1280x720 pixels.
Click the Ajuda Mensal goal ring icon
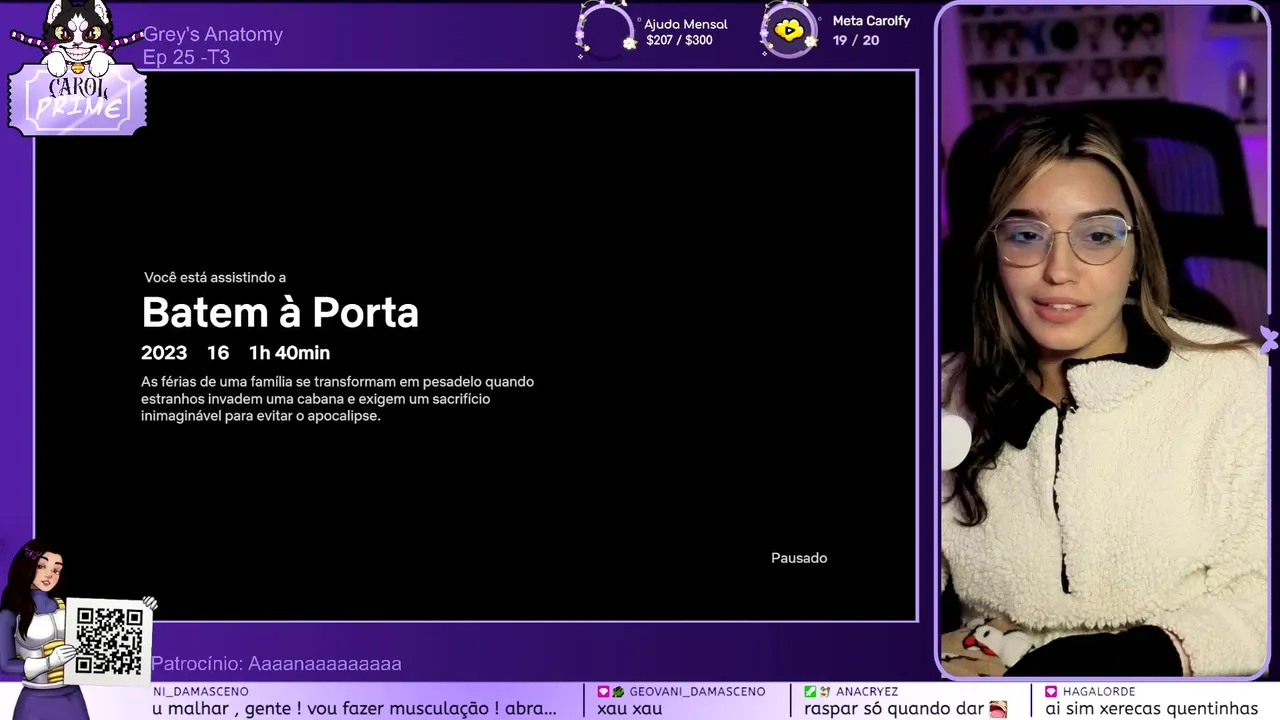tap(607, 32)
